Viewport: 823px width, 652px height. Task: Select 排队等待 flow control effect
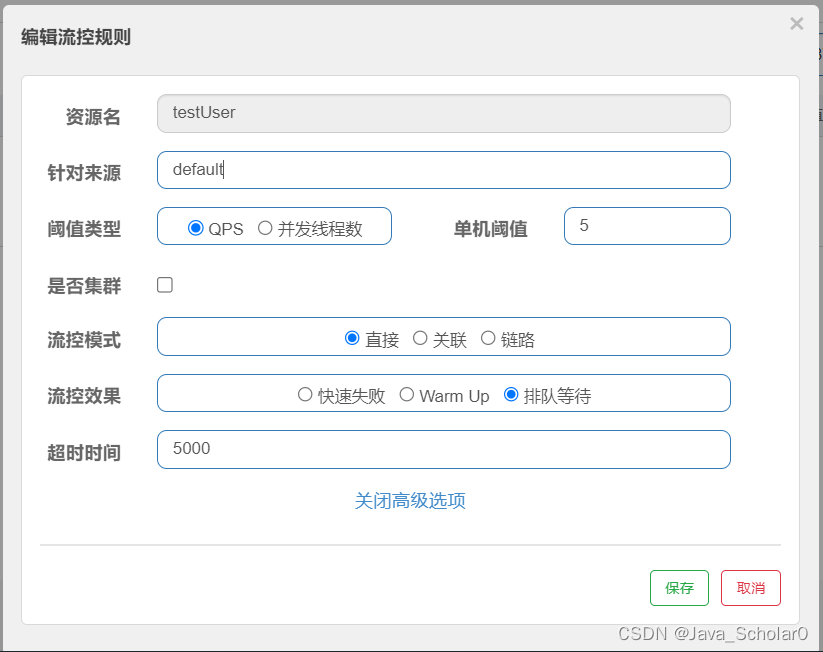(511, 394)
